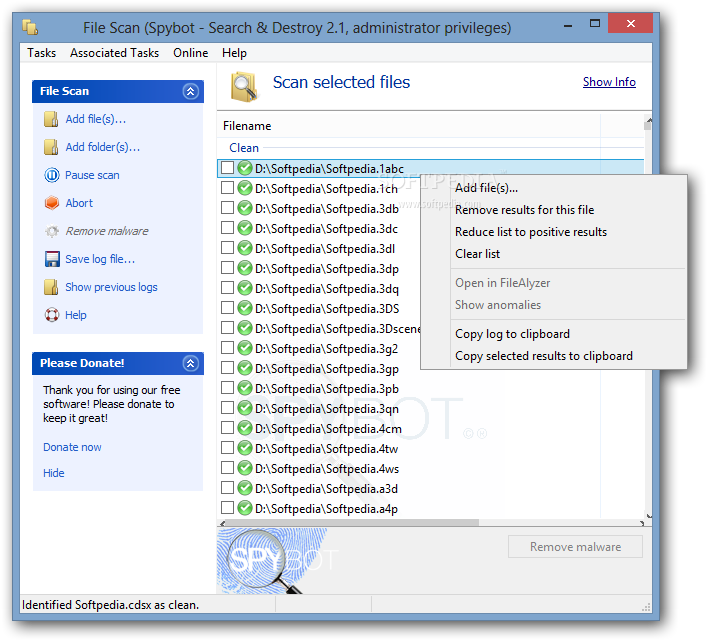Tick the checkbox for Softpedia.3dc
Viewport: 708px width, 641px height.
point(227,228)
